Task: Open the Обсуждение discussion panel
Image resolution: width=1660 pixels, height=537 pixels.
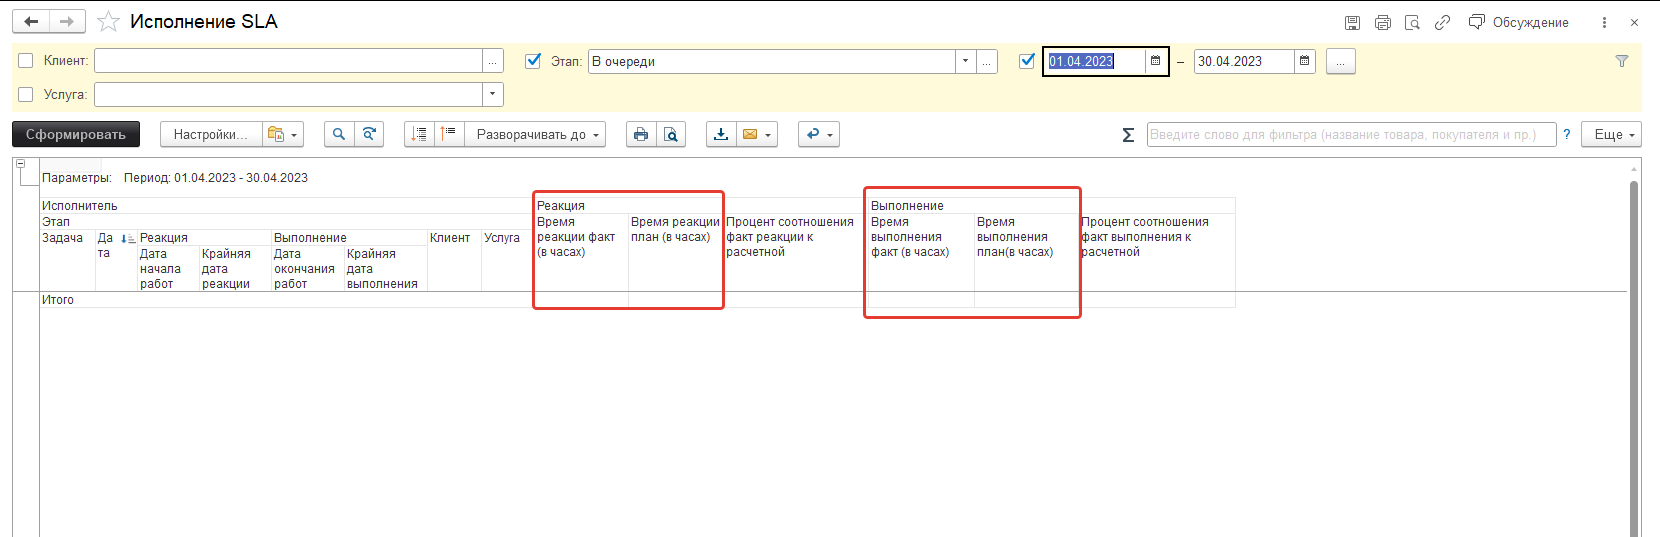Action: (1518, 22)
